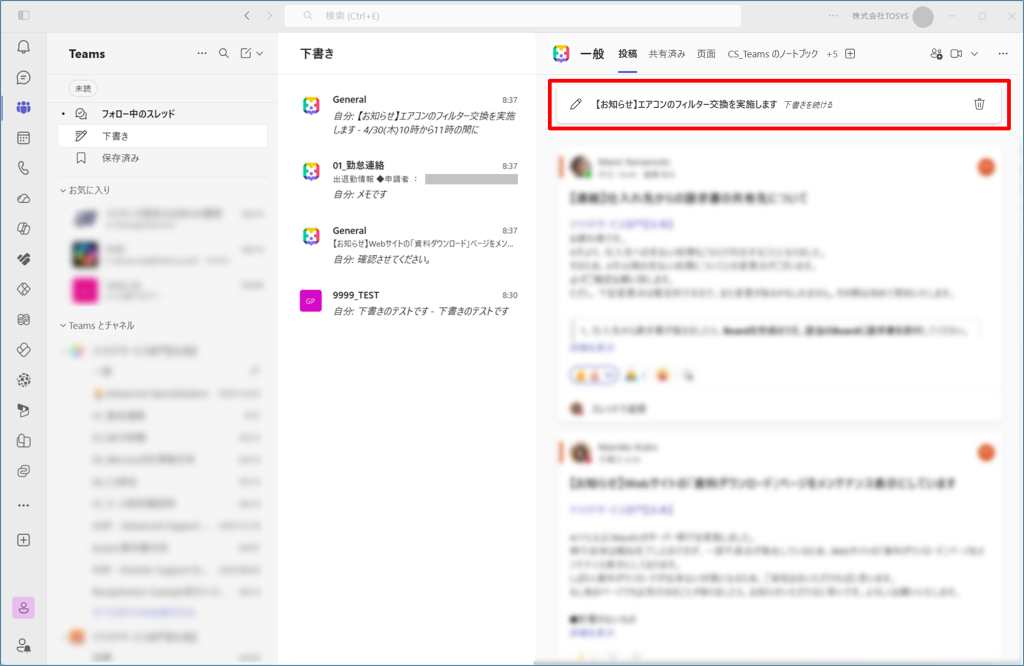
Task: Open the dropdown next to the camera icon
Action: [974, 54]
